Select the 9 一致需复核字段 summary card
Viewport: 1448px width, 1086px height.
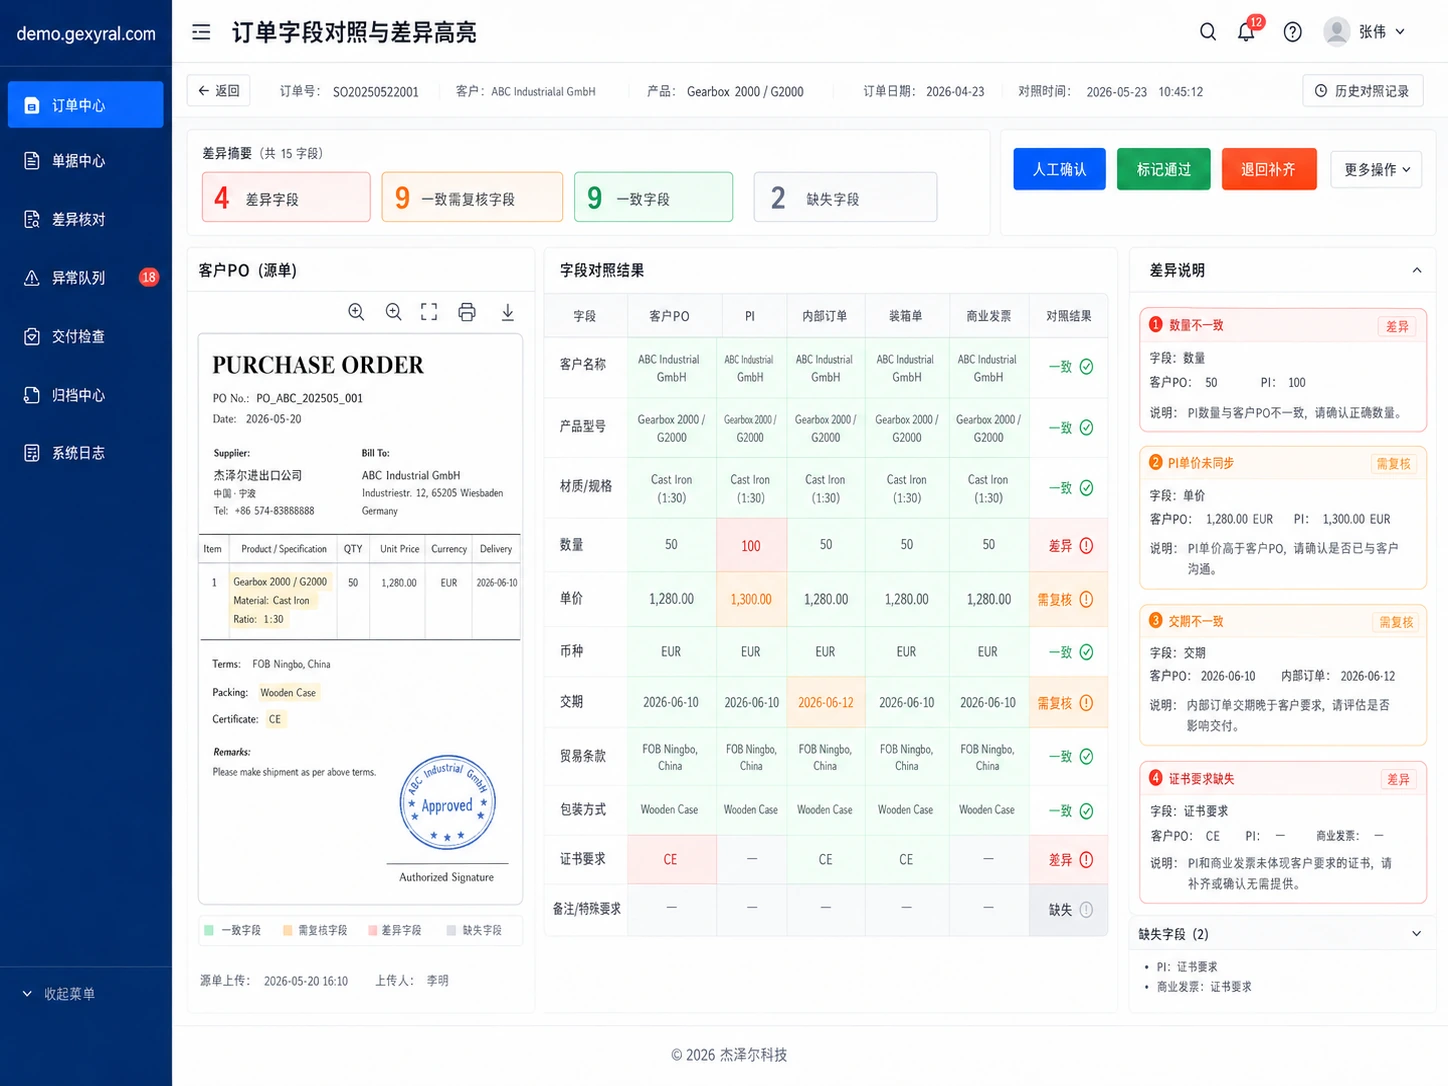[x=472, y=198]
